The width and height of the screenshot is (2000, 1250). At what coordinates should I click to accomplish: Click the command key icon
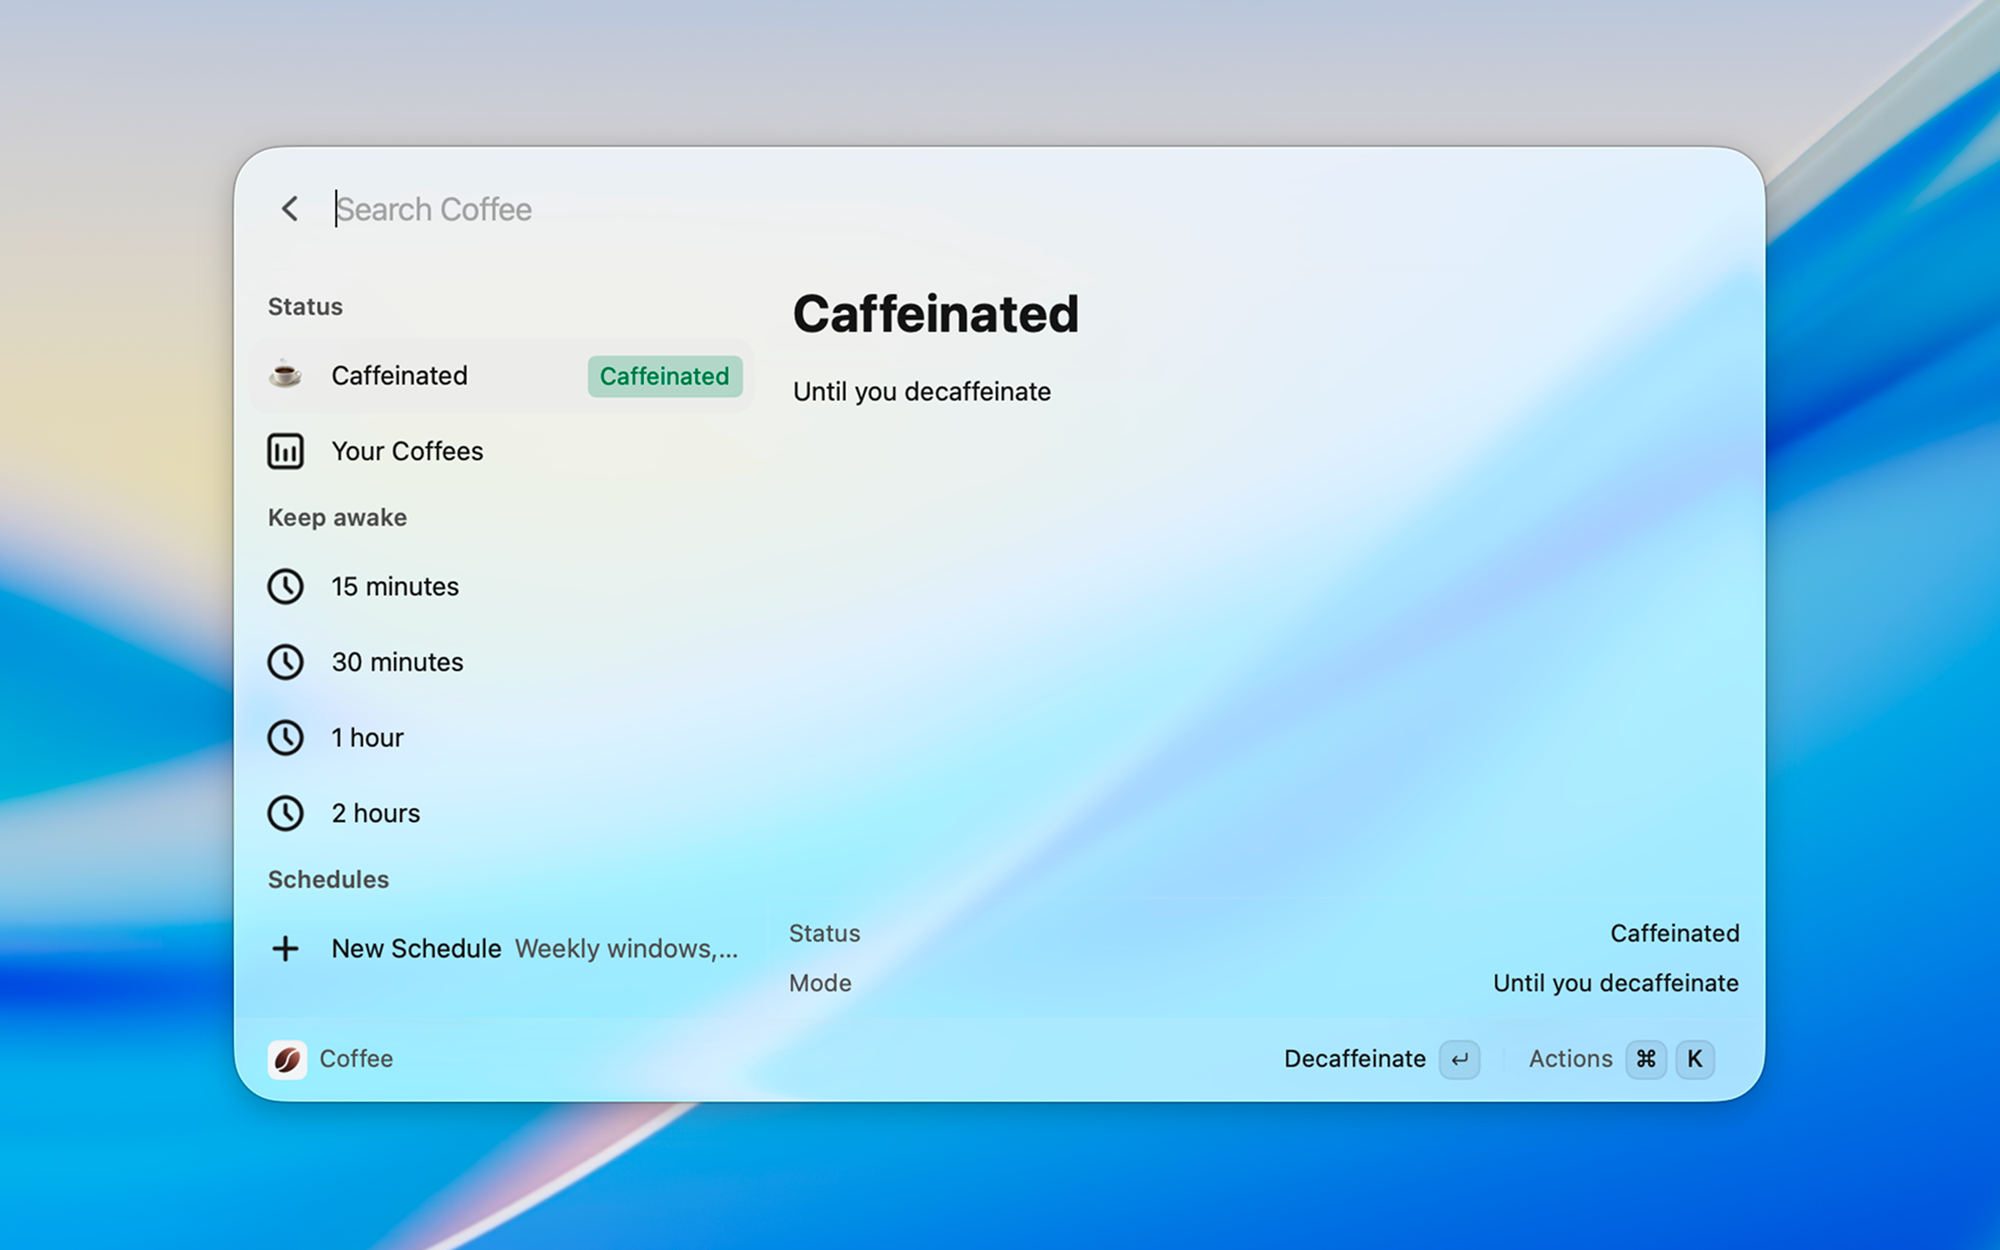coord(1646,1059)
